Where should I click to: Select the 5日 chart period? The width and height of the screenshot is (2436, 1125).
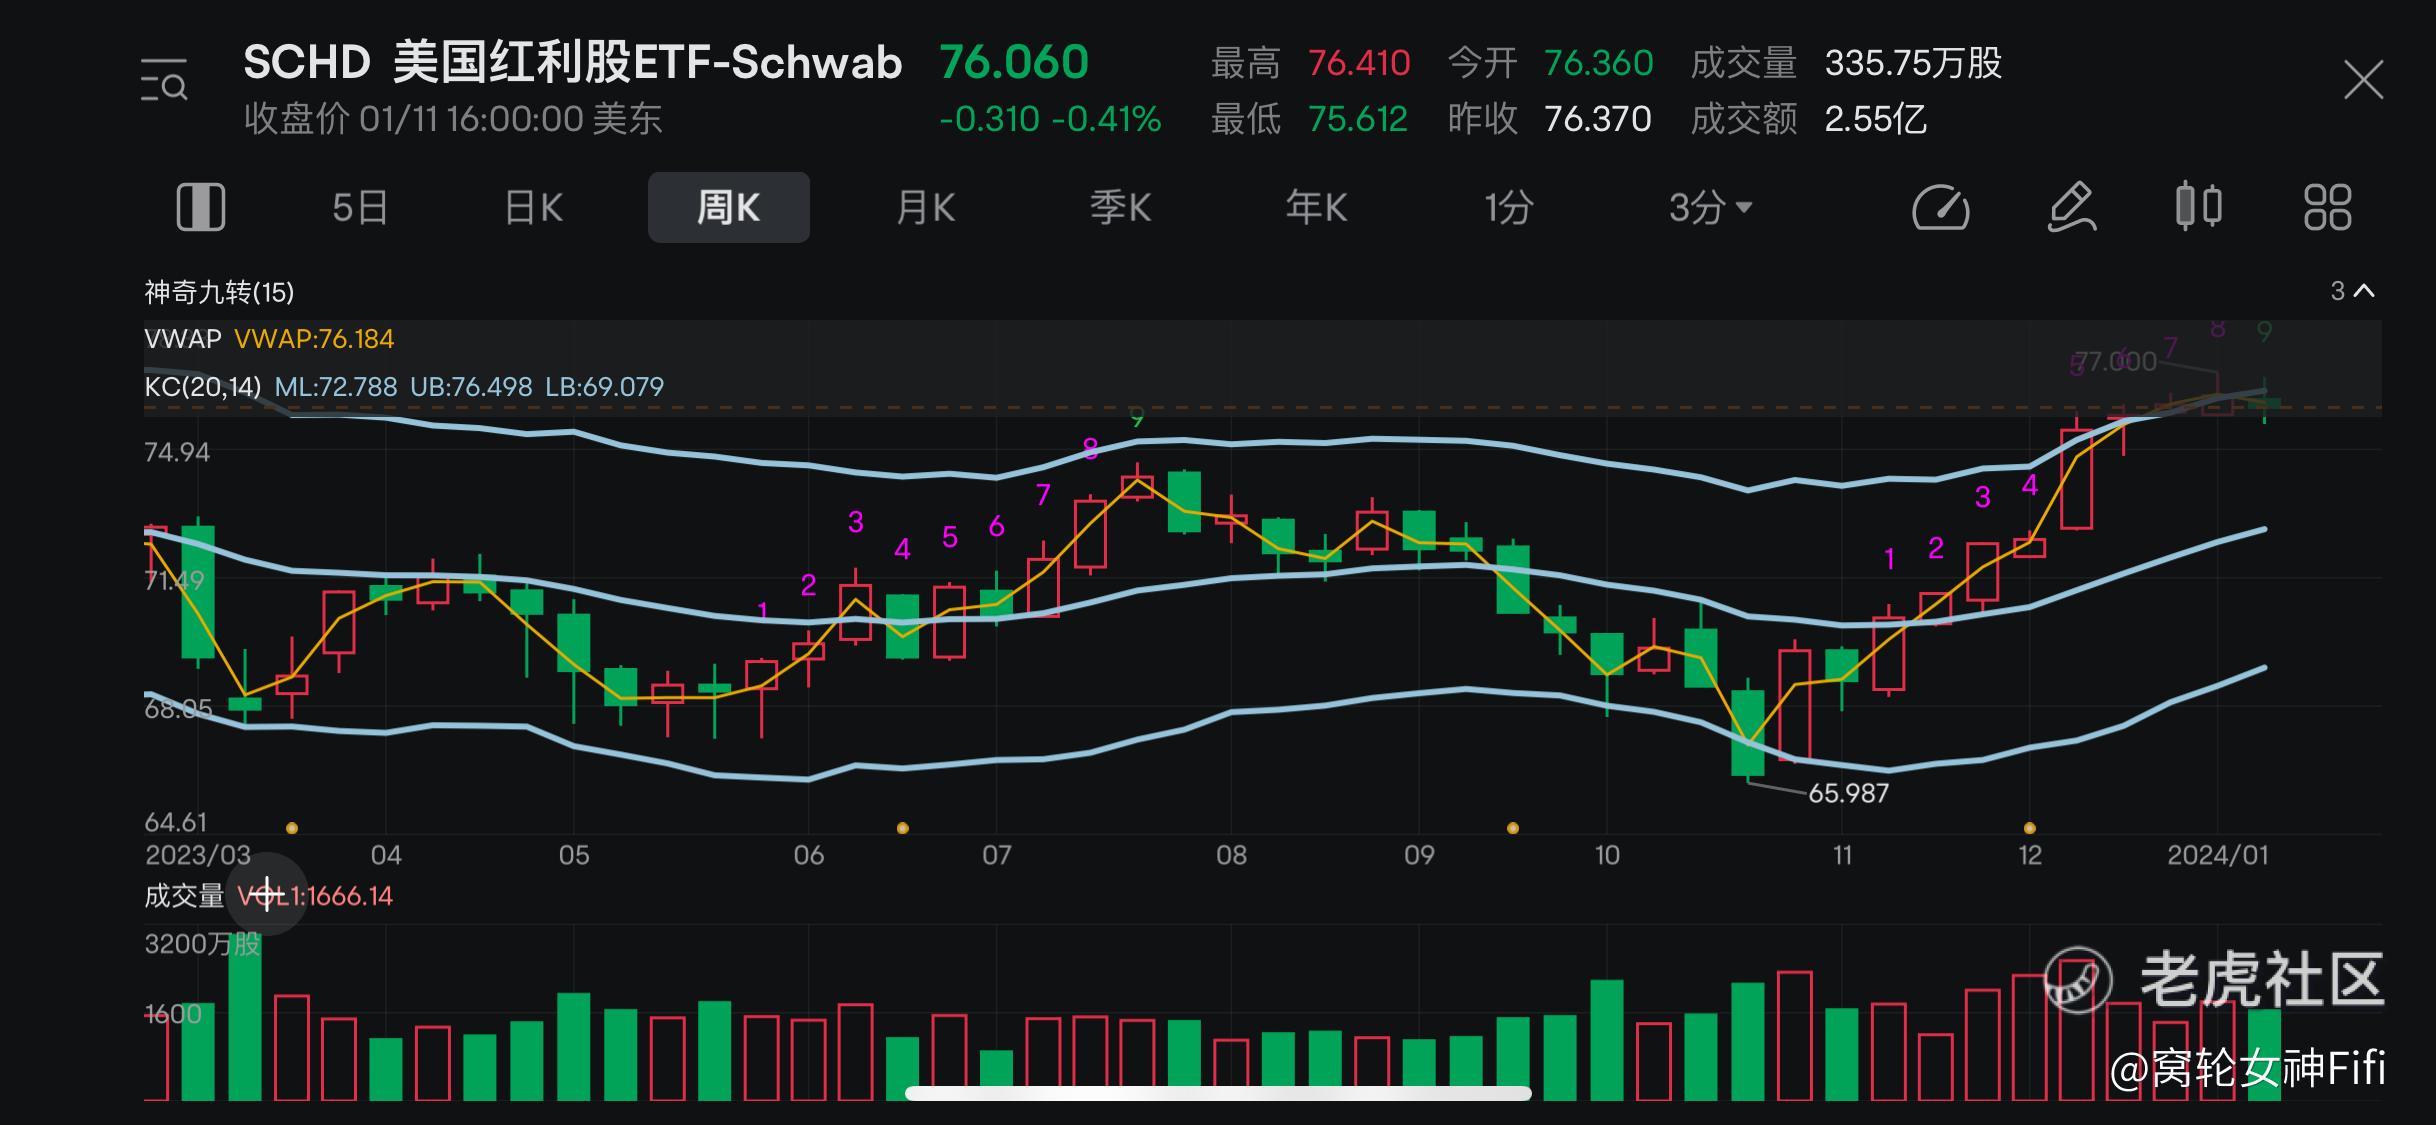[x=360, y=208]
